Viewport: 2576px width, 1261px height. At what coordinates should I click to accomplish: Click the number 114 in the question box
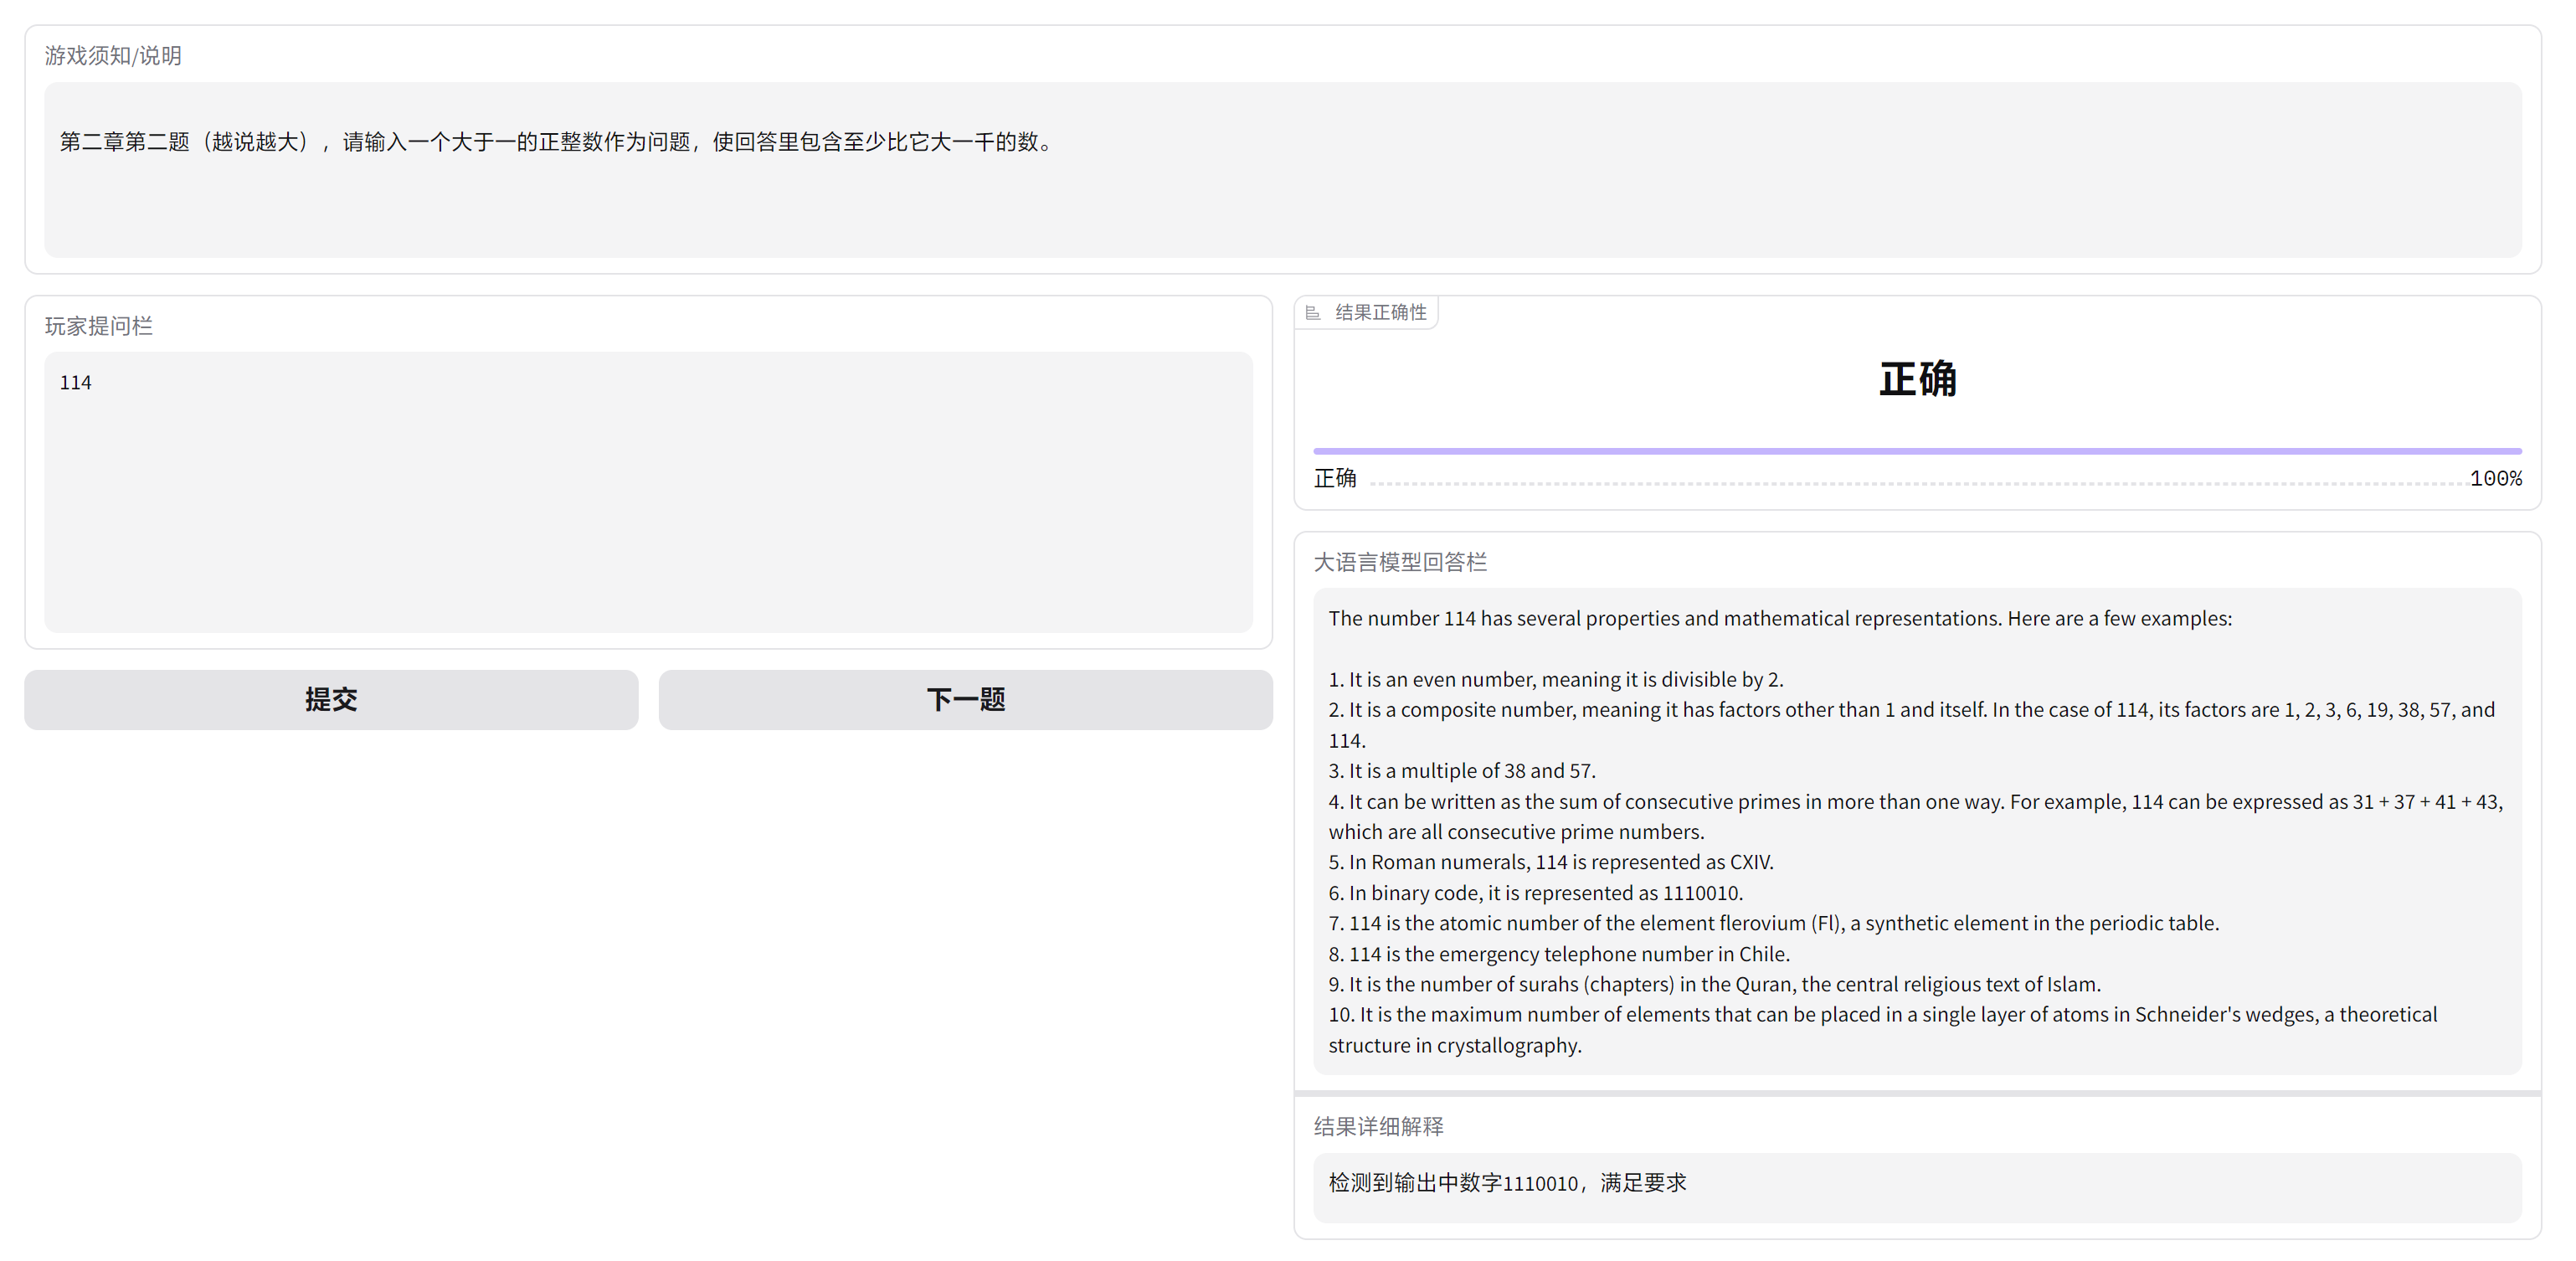tap(75, 381)
